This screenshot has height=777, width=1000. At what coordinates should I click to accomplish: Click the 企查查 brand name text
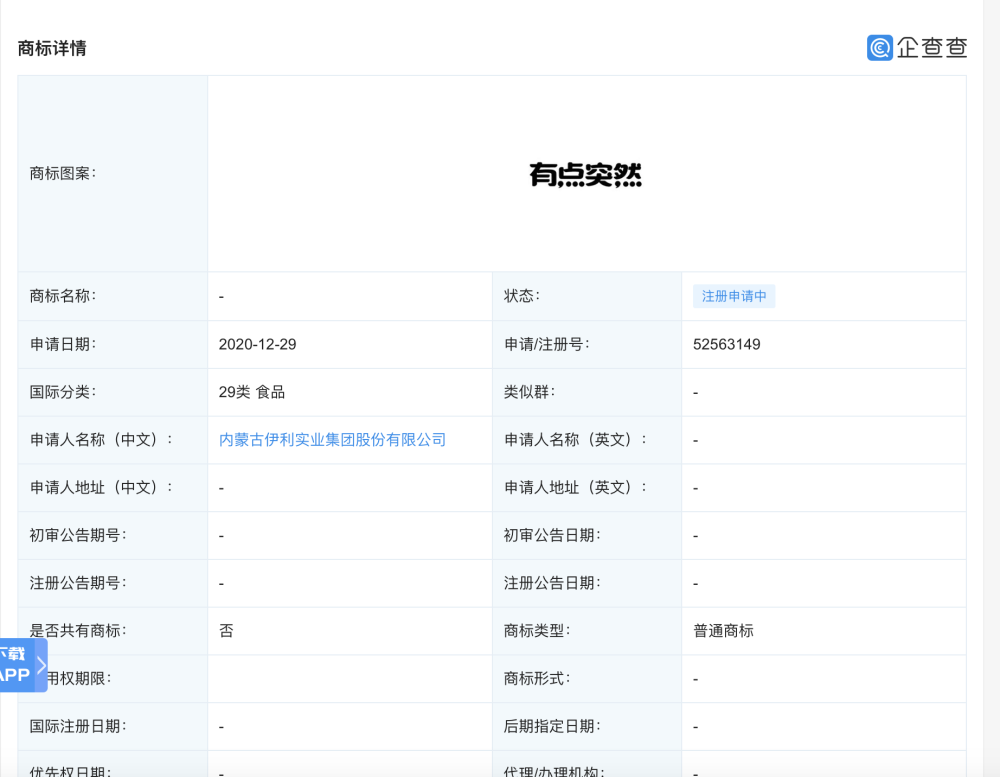click(x=932, y=48)
